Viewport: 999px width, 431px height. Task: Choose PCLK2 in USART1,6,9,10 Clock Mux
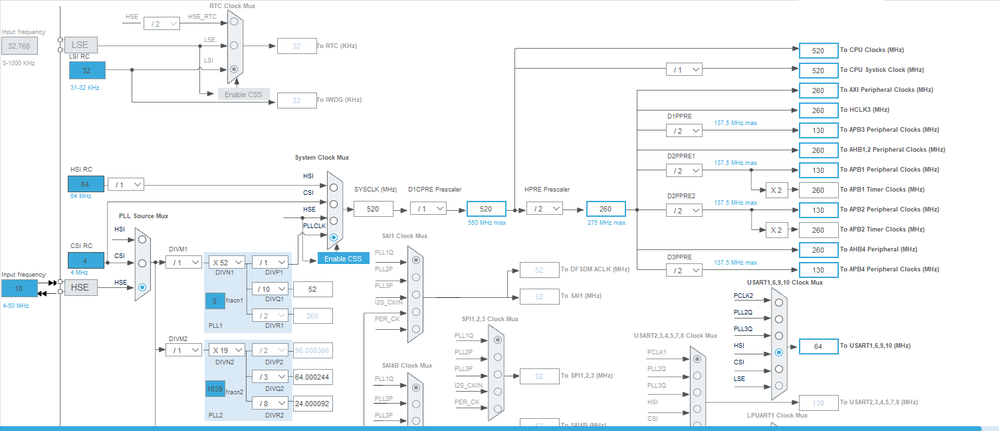point(779,302)
